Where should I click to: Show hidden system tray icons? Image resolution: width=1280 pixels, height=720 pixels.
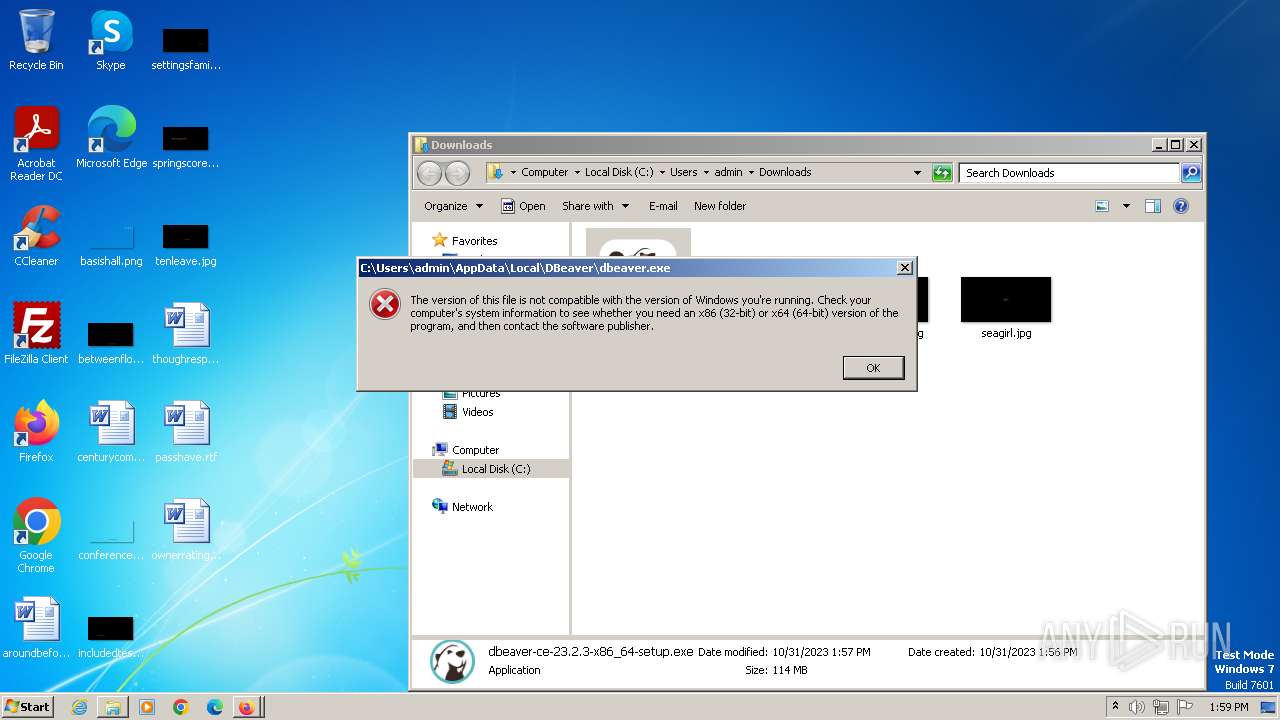click(1115, 706)
